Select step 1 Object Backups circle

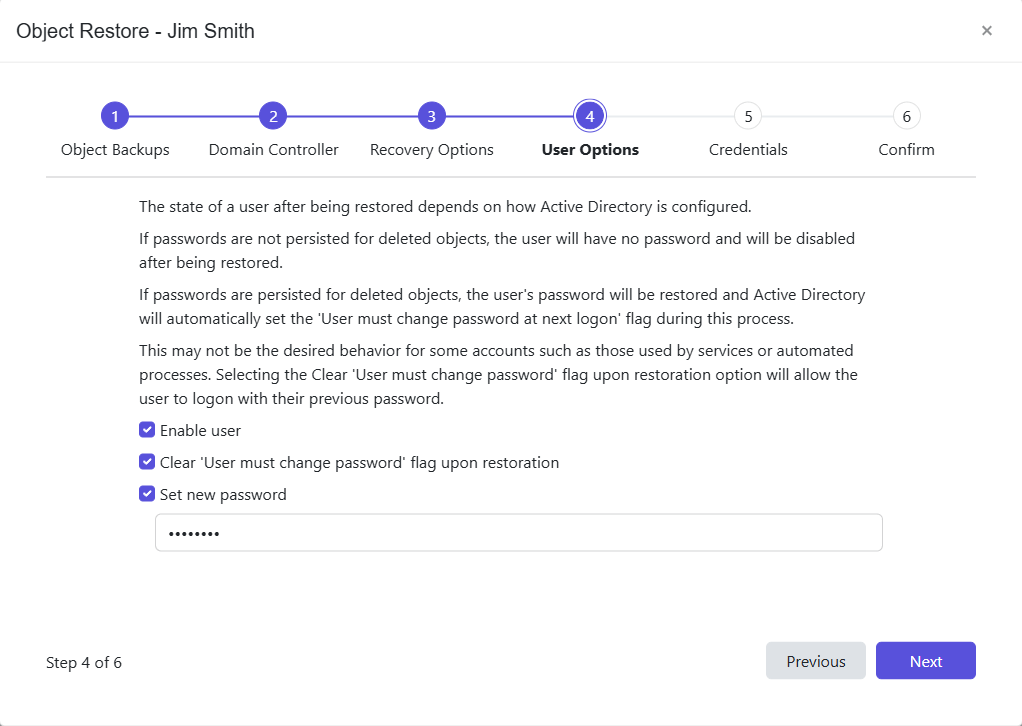tap(115, 115)
